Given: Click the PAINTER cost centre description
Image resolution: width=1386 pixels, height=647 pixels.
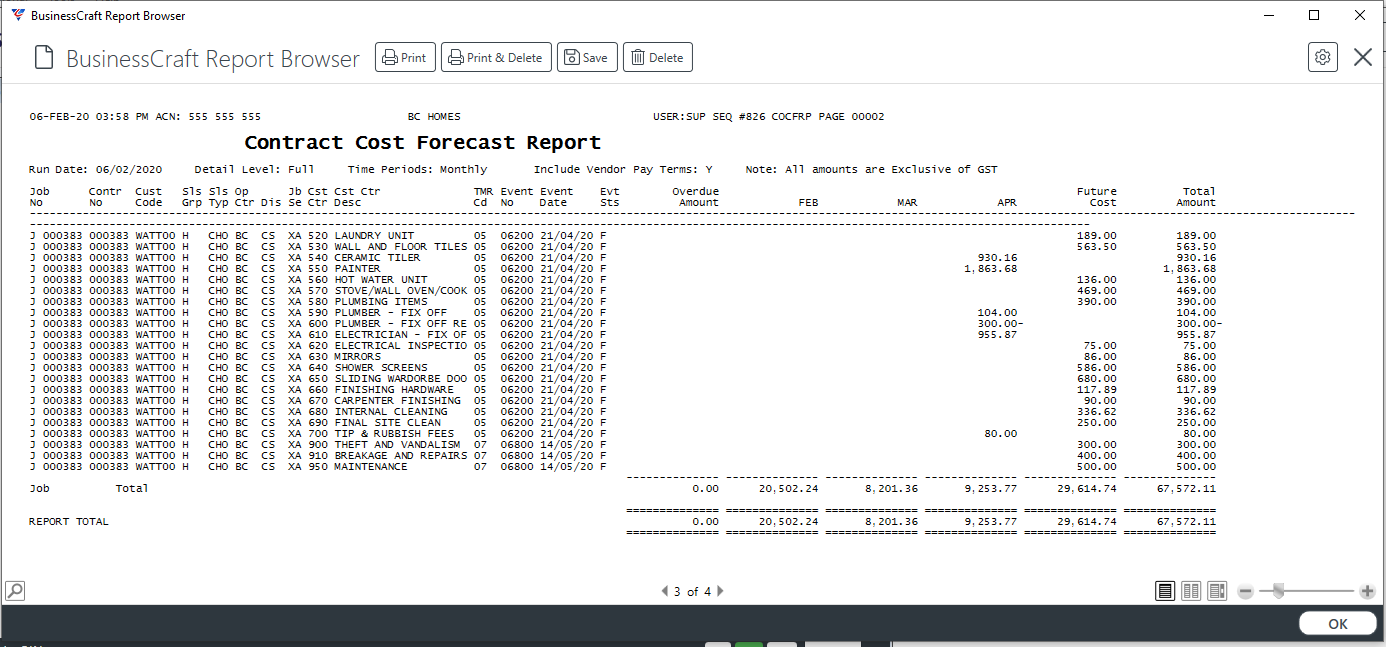Looking at the screenshot, I should point(357,268).
